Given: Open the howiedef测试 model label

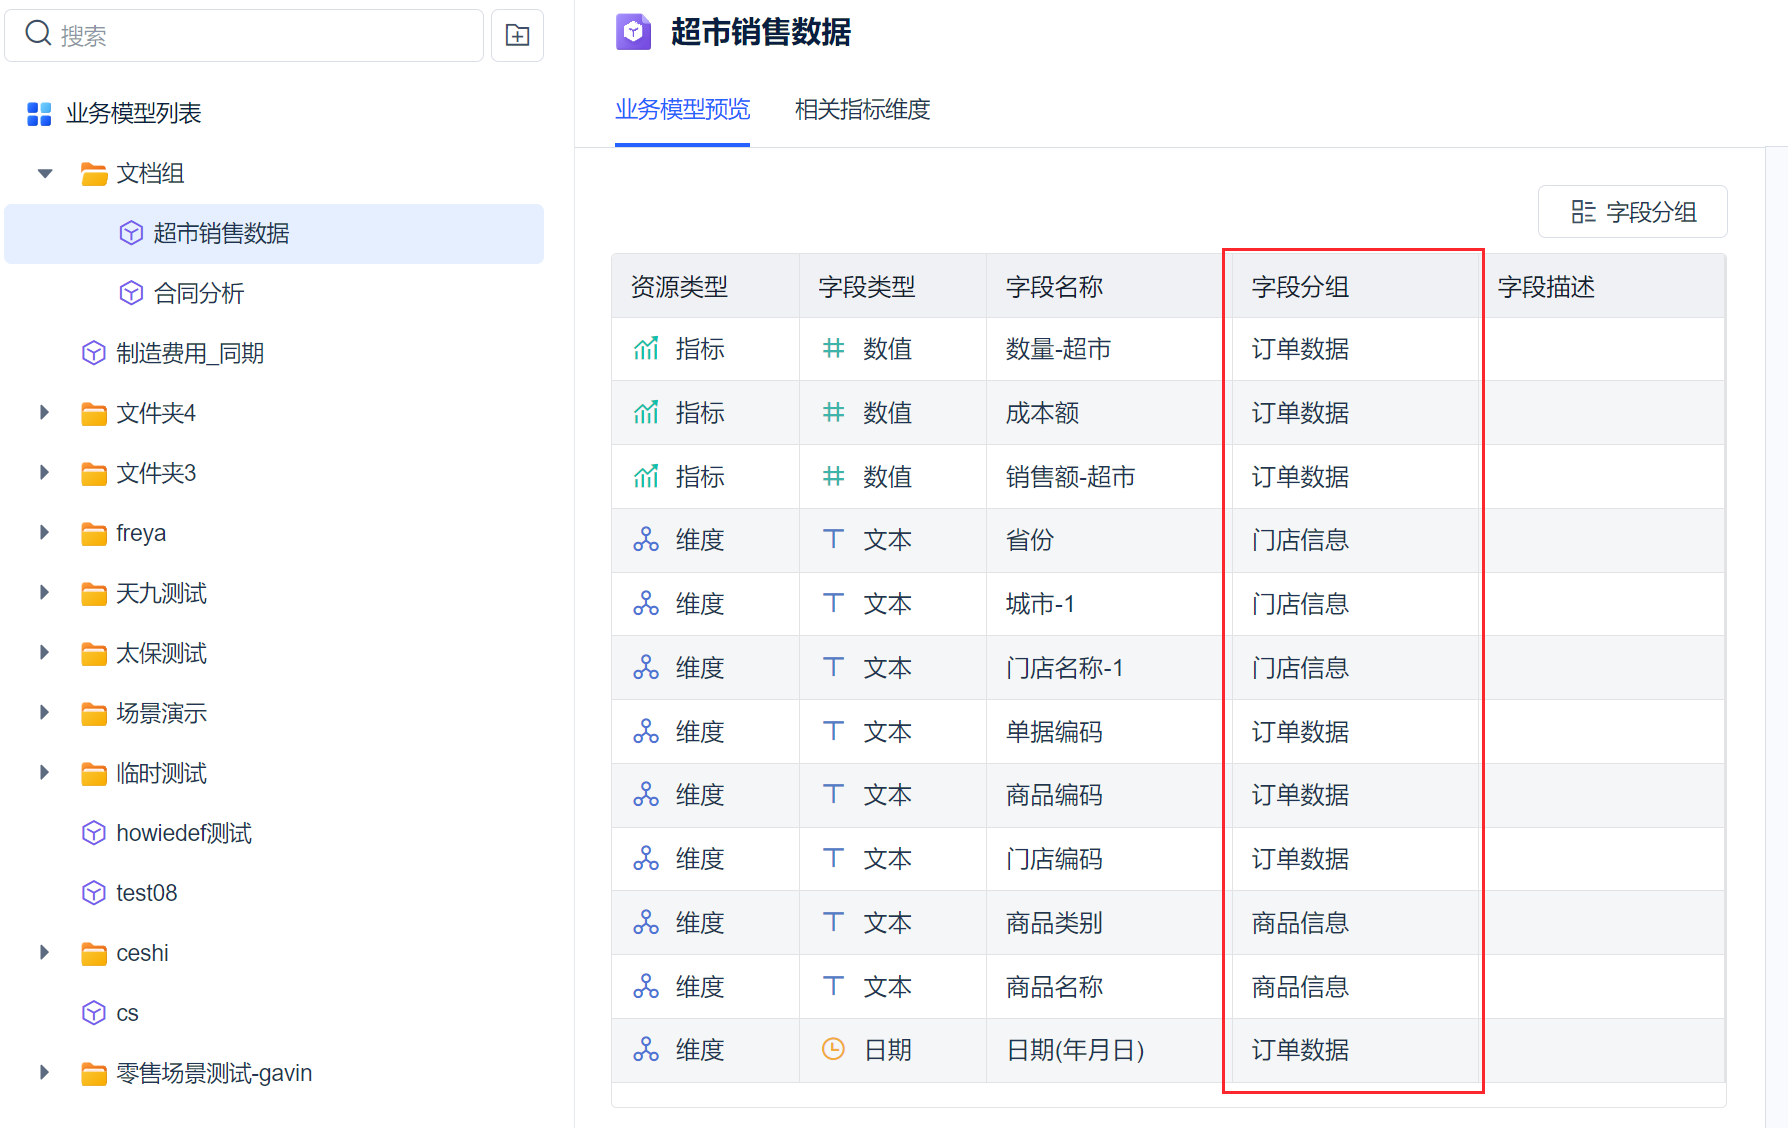Looking at the screenshot, I should (x=184, y=833).
